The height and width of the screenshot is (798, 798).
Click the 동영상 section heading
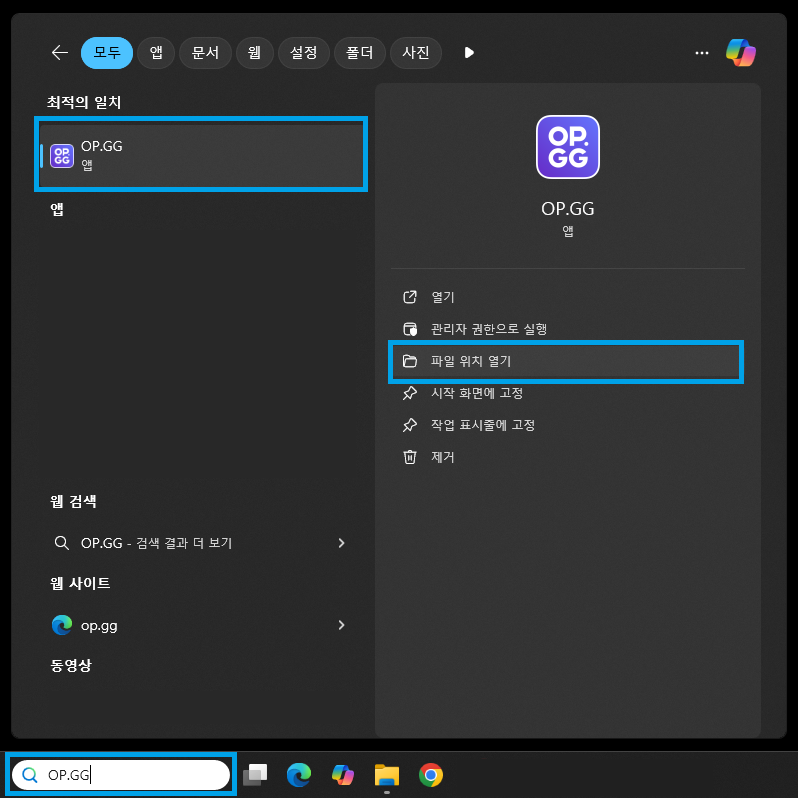pyautogui.click(x=71, y=665)
